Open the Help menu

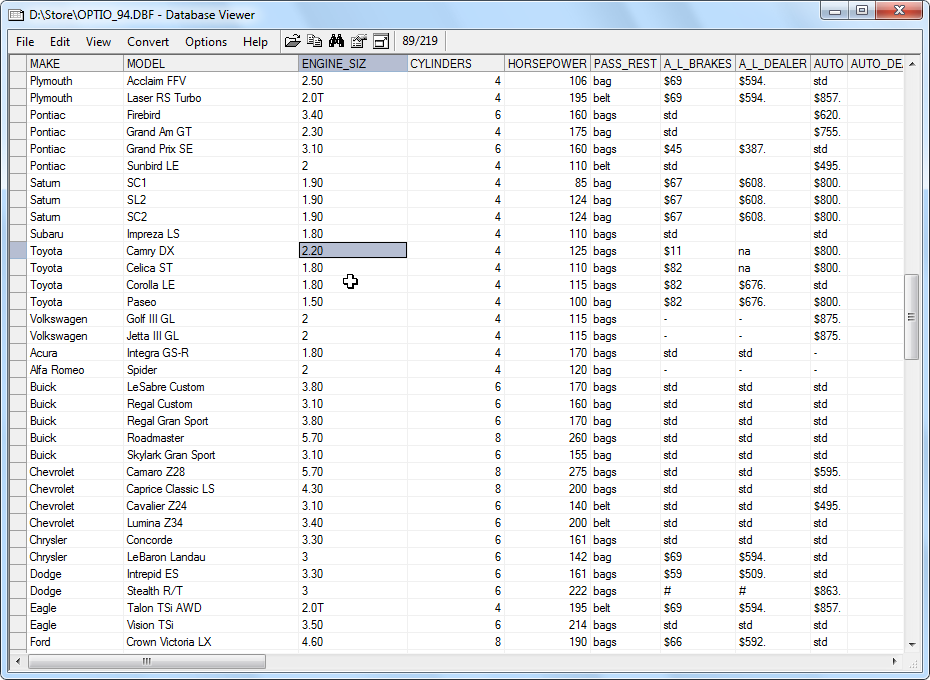click(x=255, y=42)
